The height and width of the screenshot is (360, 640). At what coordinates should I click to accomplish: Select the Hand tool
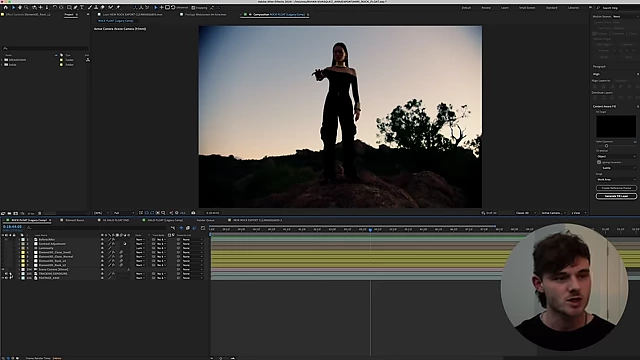tap(20, 7)
